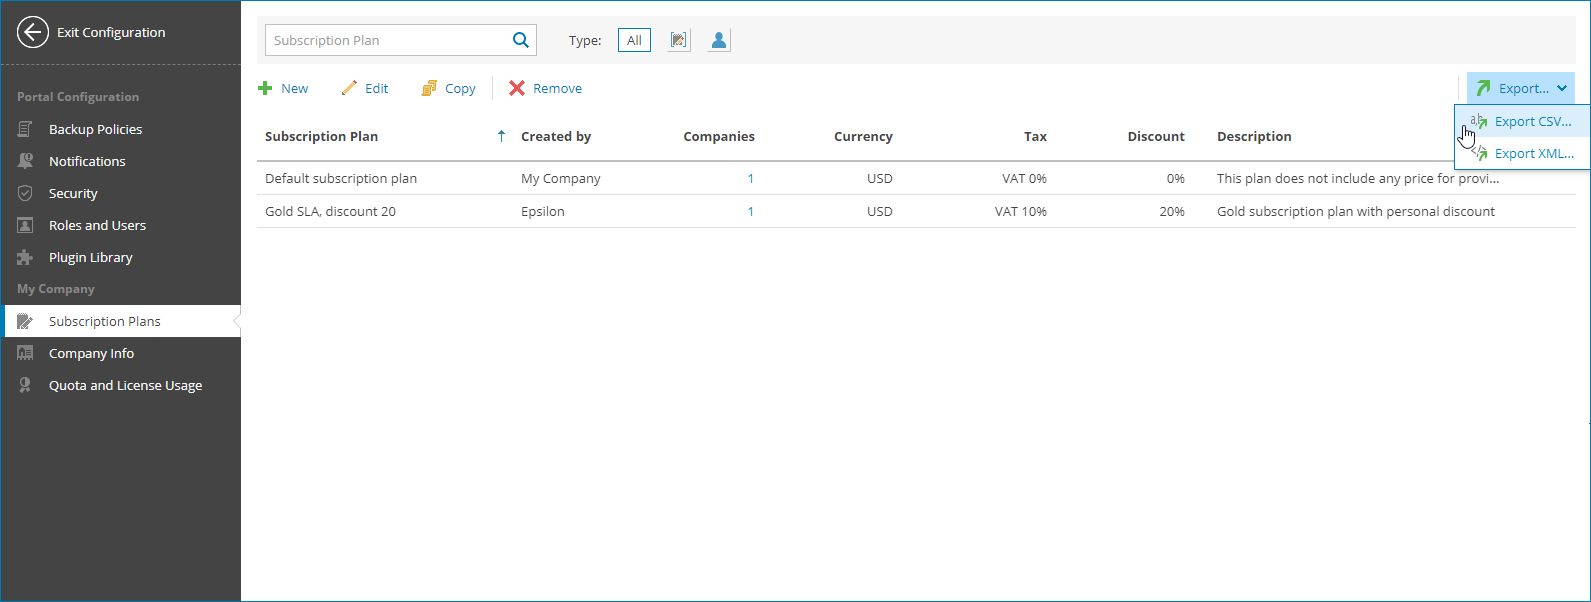This screenshot has height=602, width=1591.
Task: Filter by user-created plan type icon
Action: (x=718, y=40)
